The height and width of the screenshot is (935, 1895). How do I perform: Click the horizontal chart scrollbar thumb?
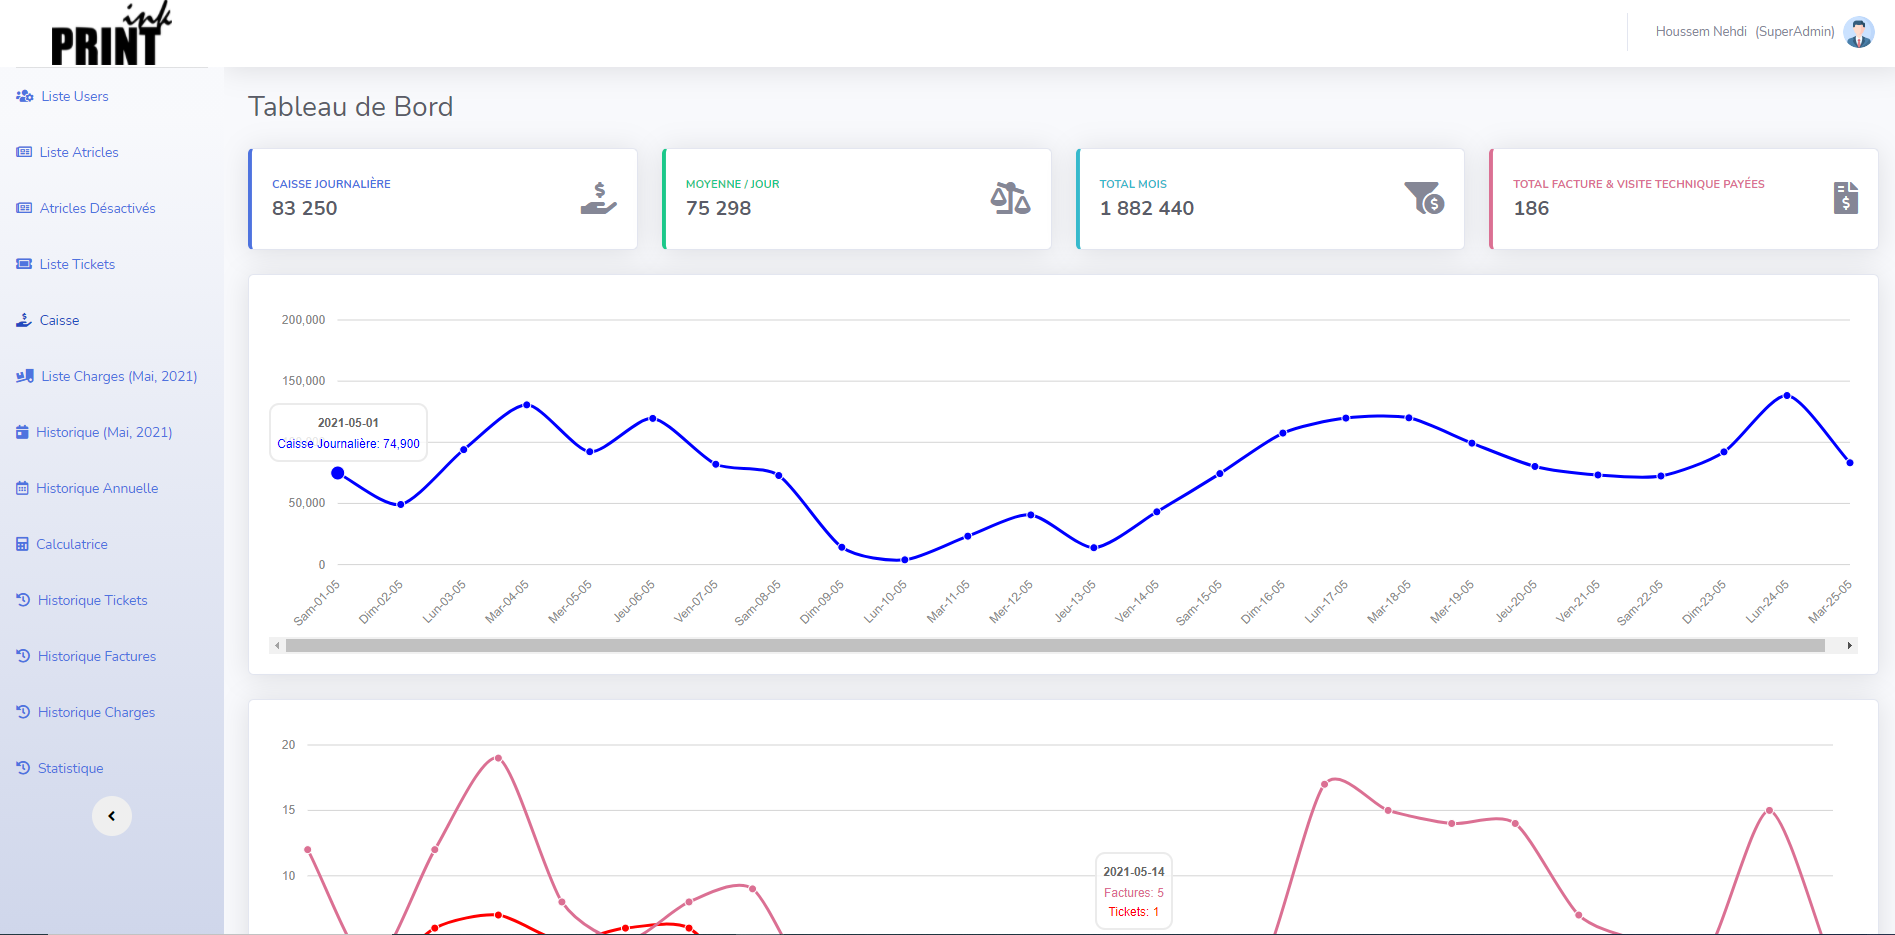point(1055,646)
